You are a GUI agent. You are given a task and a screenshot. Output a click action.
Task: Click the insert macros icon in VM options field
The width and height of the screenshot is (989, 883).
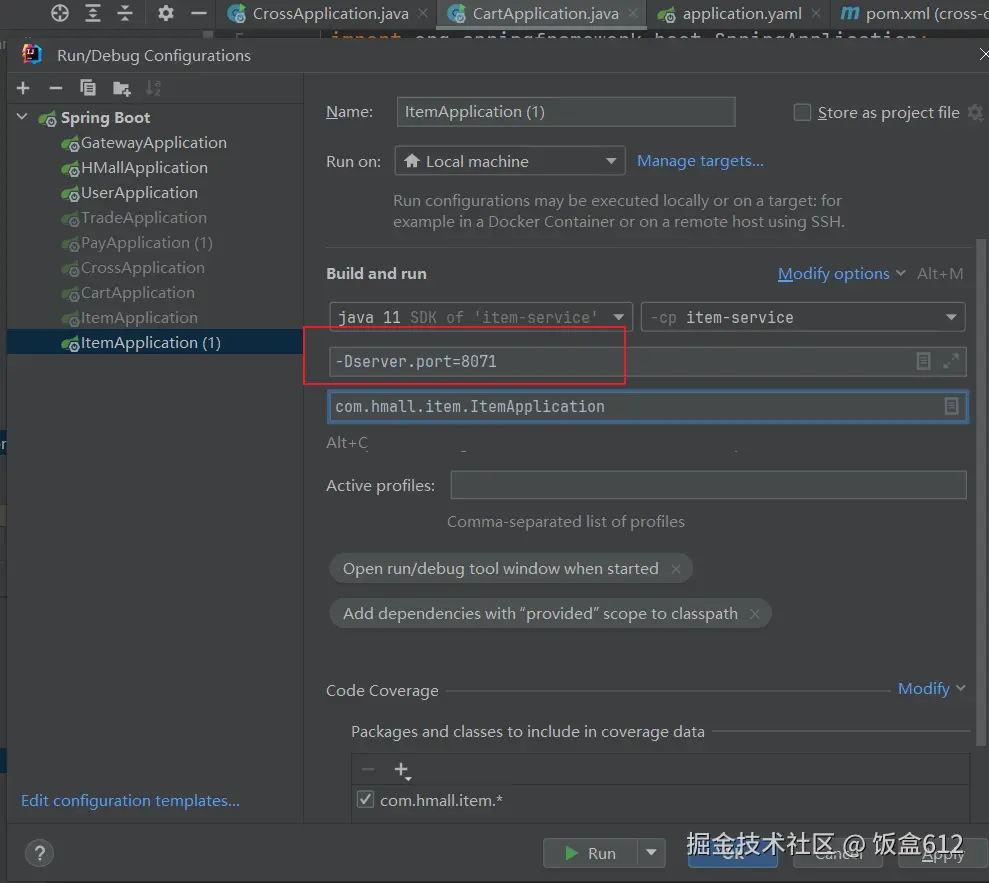(923, 361)
